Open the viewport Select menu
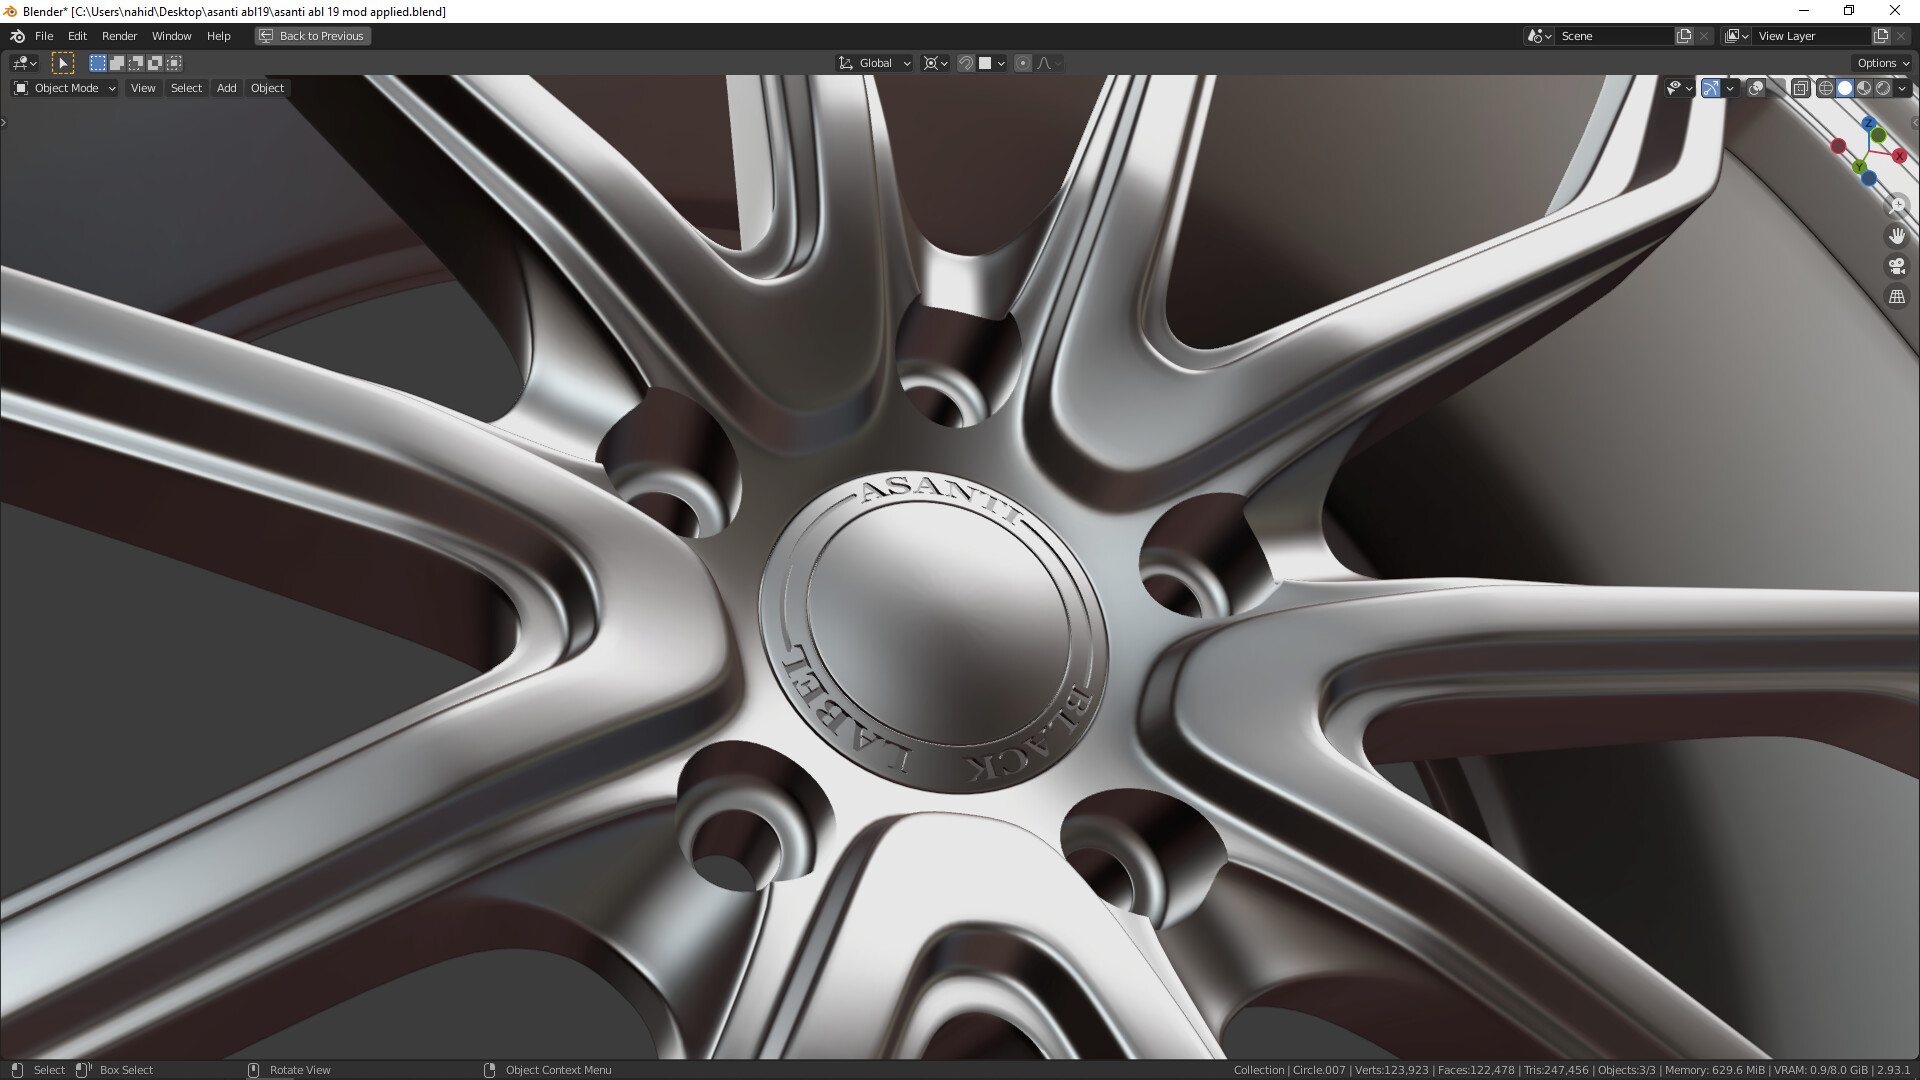The width and height of the screenshot is (1920, 1080). point(186,88)
